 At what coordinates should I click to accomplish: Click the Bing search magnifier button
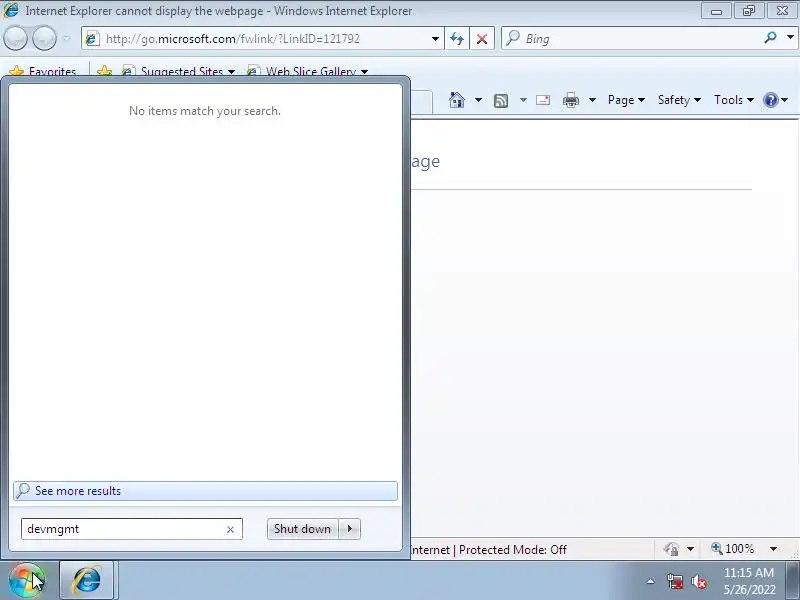pos(770,38)
